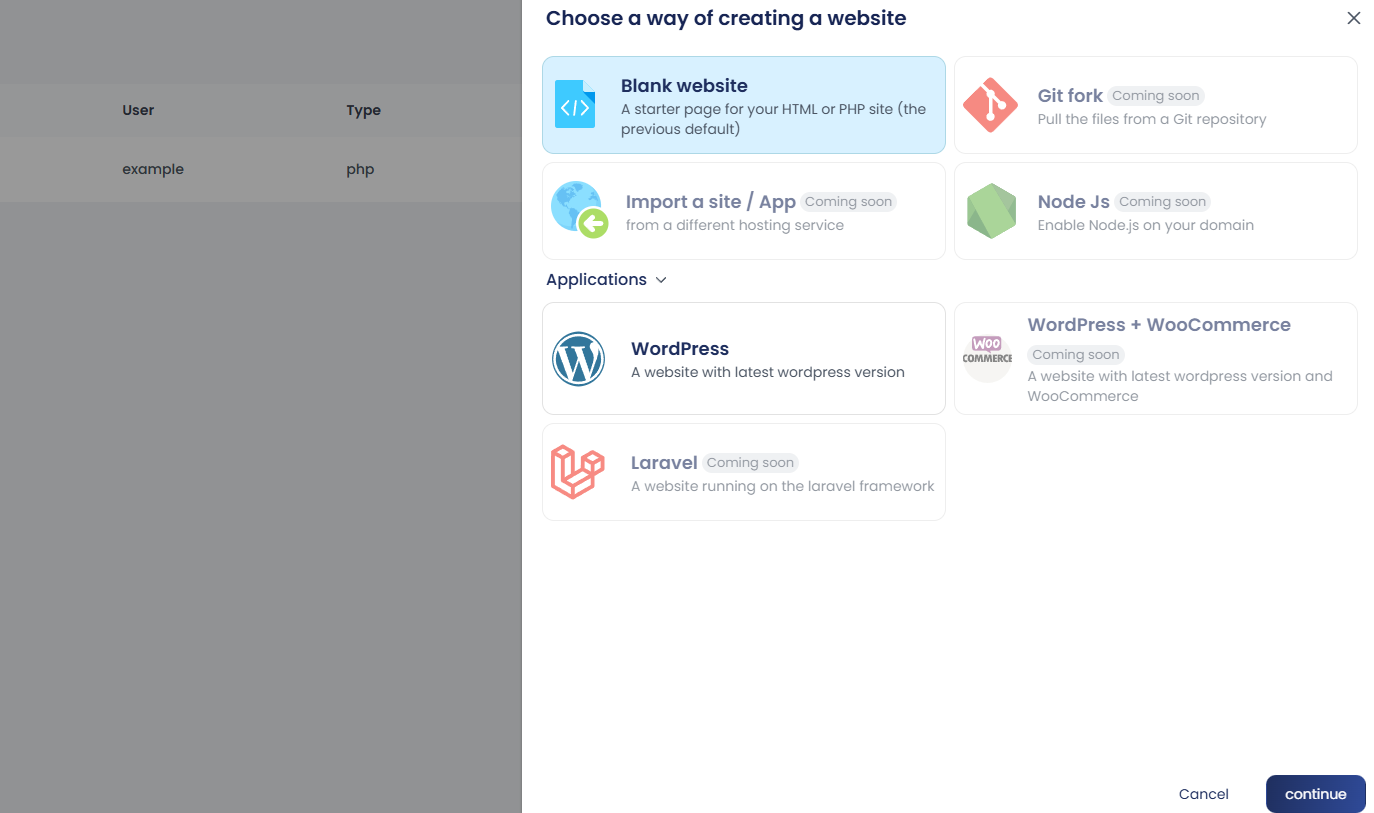
Task: Click the Applications section label
Action: tap(596, 280)
